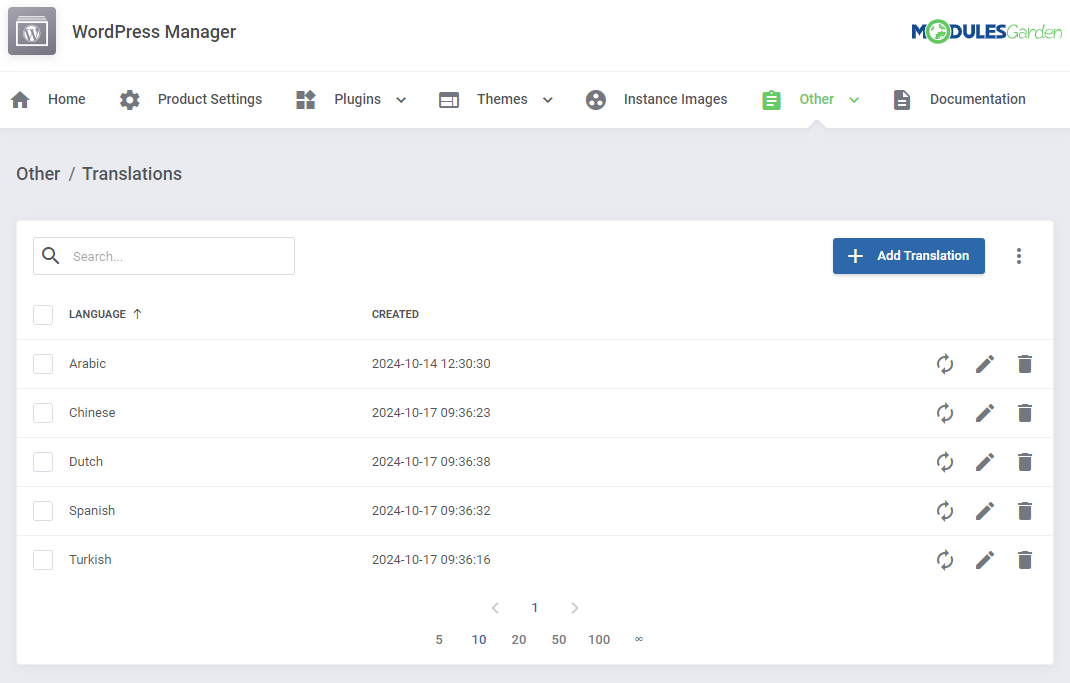Check the Dutch row checkbox
The image size is (1070, 683).
[x=43, y=462]
